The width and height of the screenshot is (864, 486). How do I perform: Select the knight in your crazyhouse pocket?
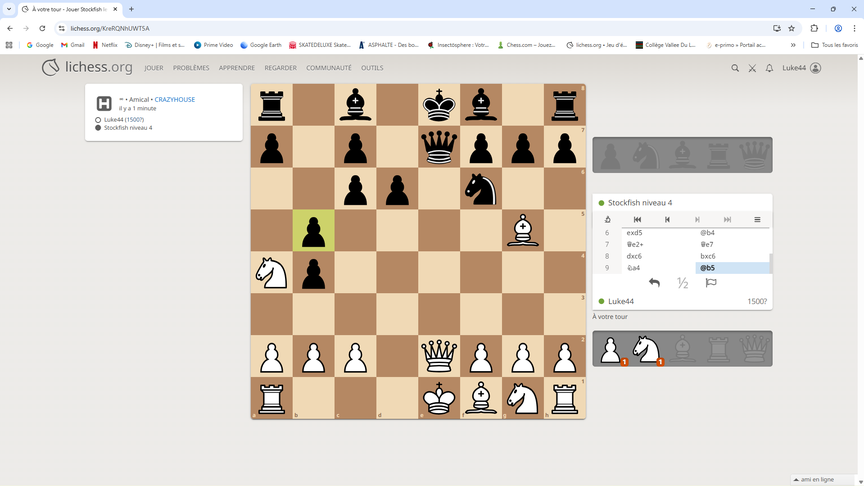(x=646, y=349)
